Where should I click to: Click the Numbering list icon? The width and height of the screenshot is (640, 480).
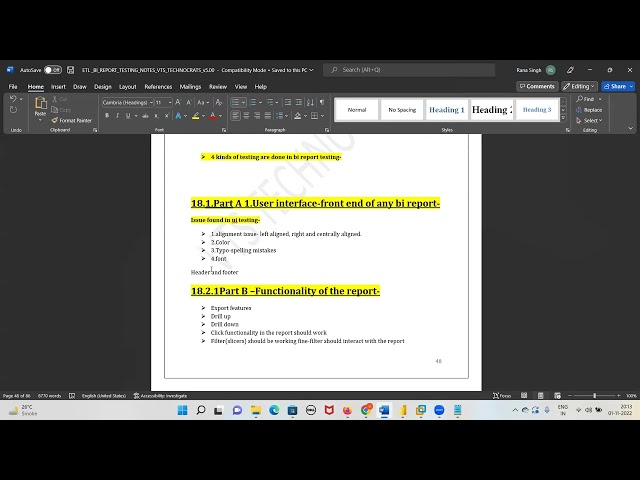coord(253,102)
